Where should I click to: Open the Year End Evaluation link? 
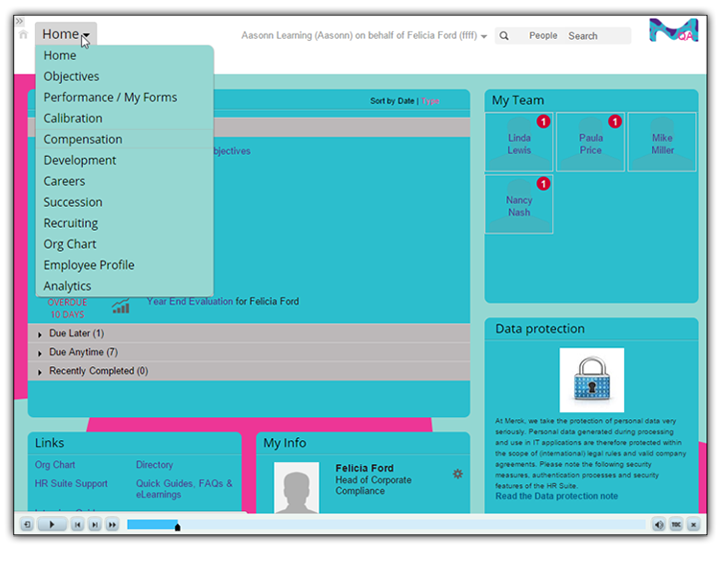pos(189,301)
